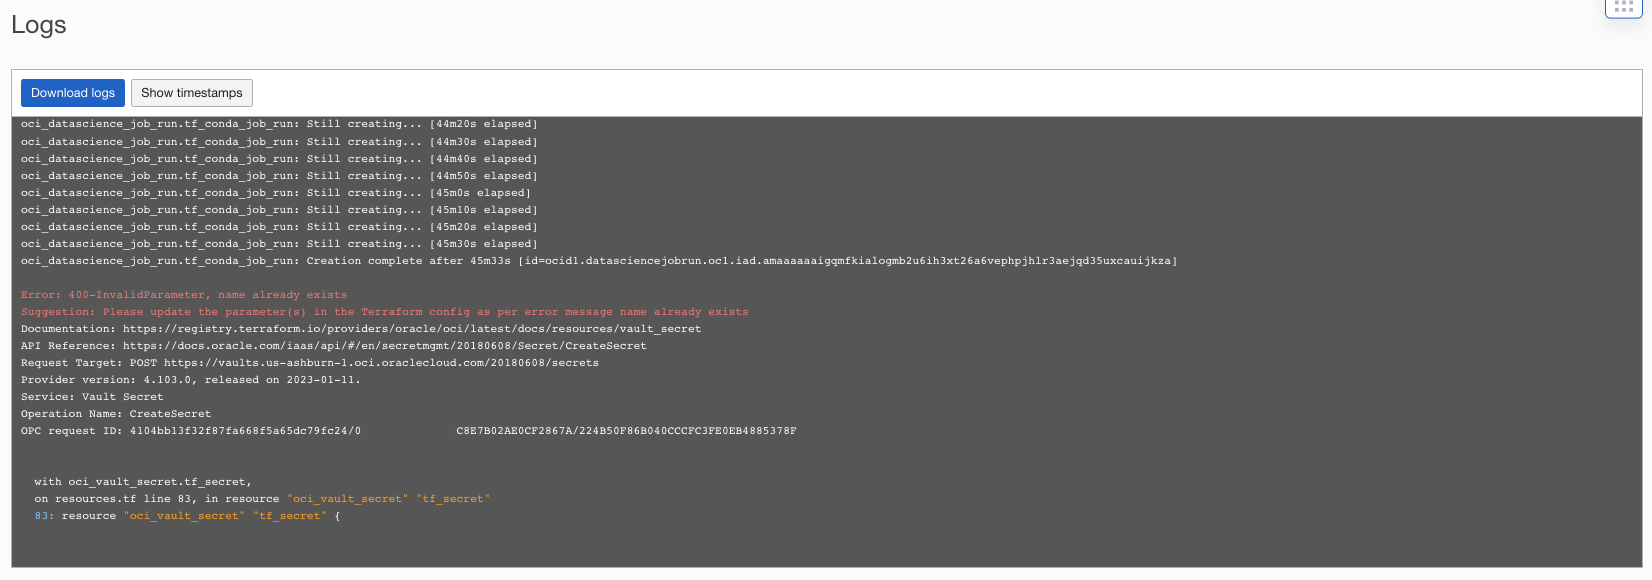Toggle Show timestamps for log lines
Image resolution: width=1652 pixels, height=580 pixels.
[192, 93]
